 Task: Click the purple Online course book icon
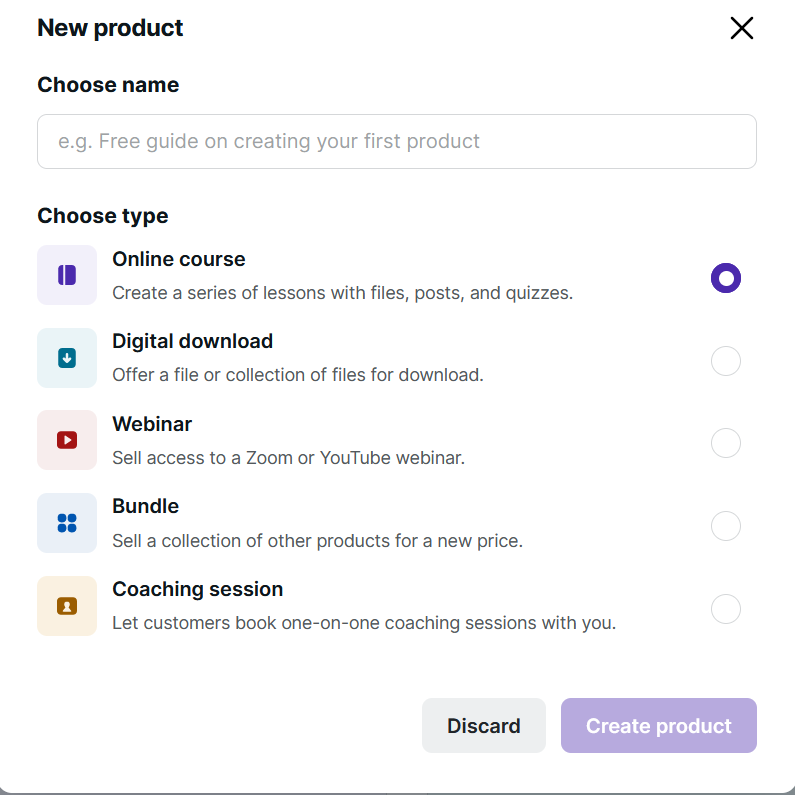pyautogui.click(x=67, y=275)
